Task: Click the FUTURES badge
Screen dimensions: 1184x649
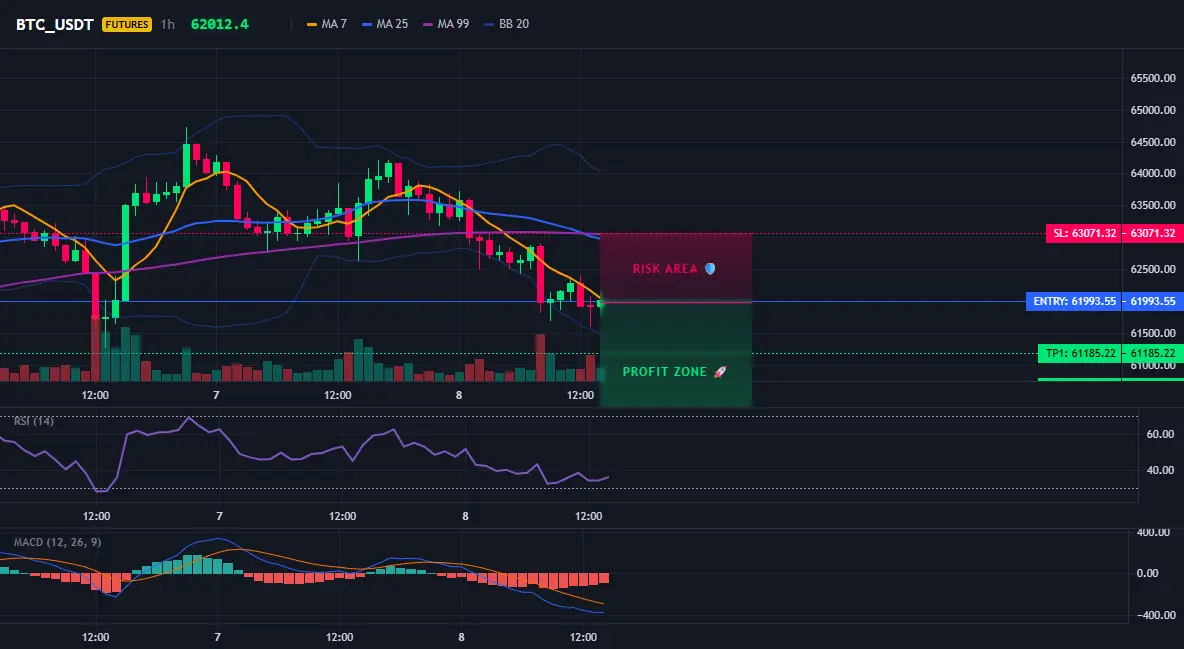Action: (127, 24)
